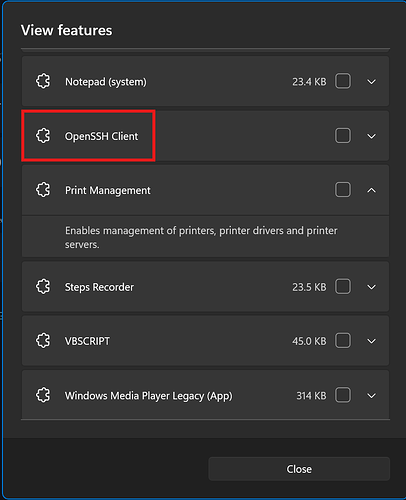Click the 314 KB size value

click(311, 396)
